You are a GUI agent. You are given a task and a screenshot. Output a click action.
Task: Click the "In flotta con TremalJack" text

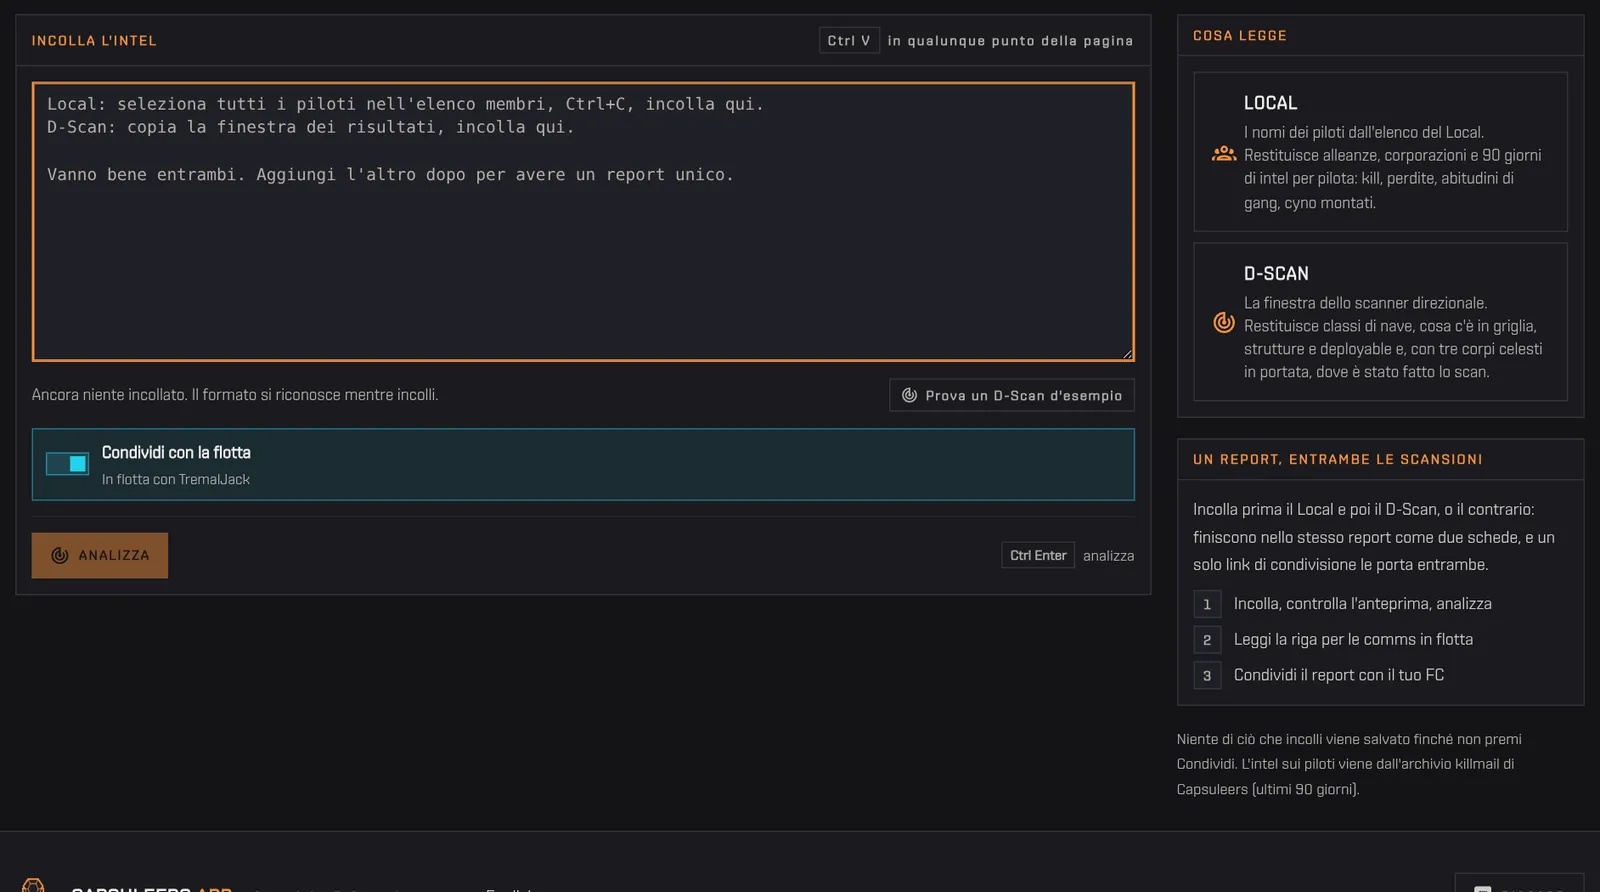(x=176, y=479)
